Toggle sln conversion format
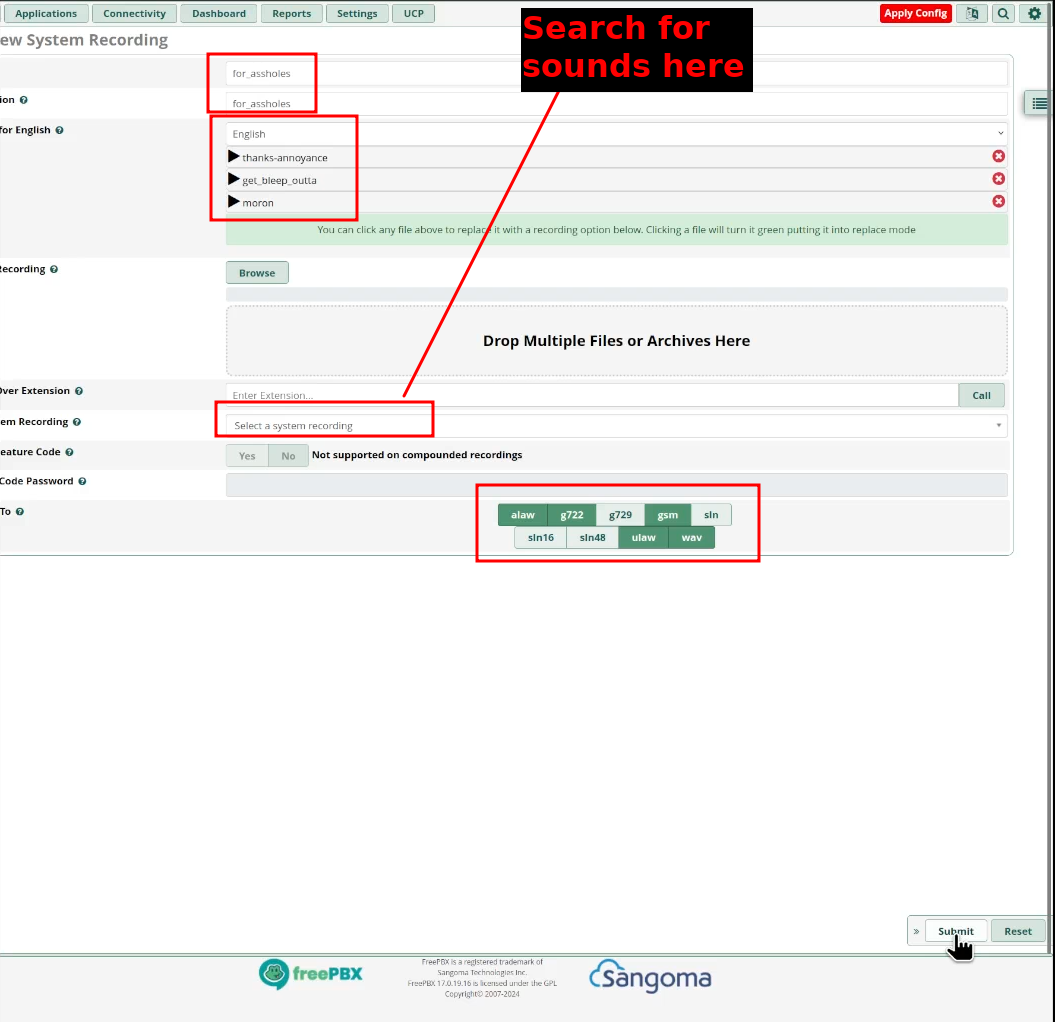The height and width of the screenshot is (1022, 1055). 711,515
